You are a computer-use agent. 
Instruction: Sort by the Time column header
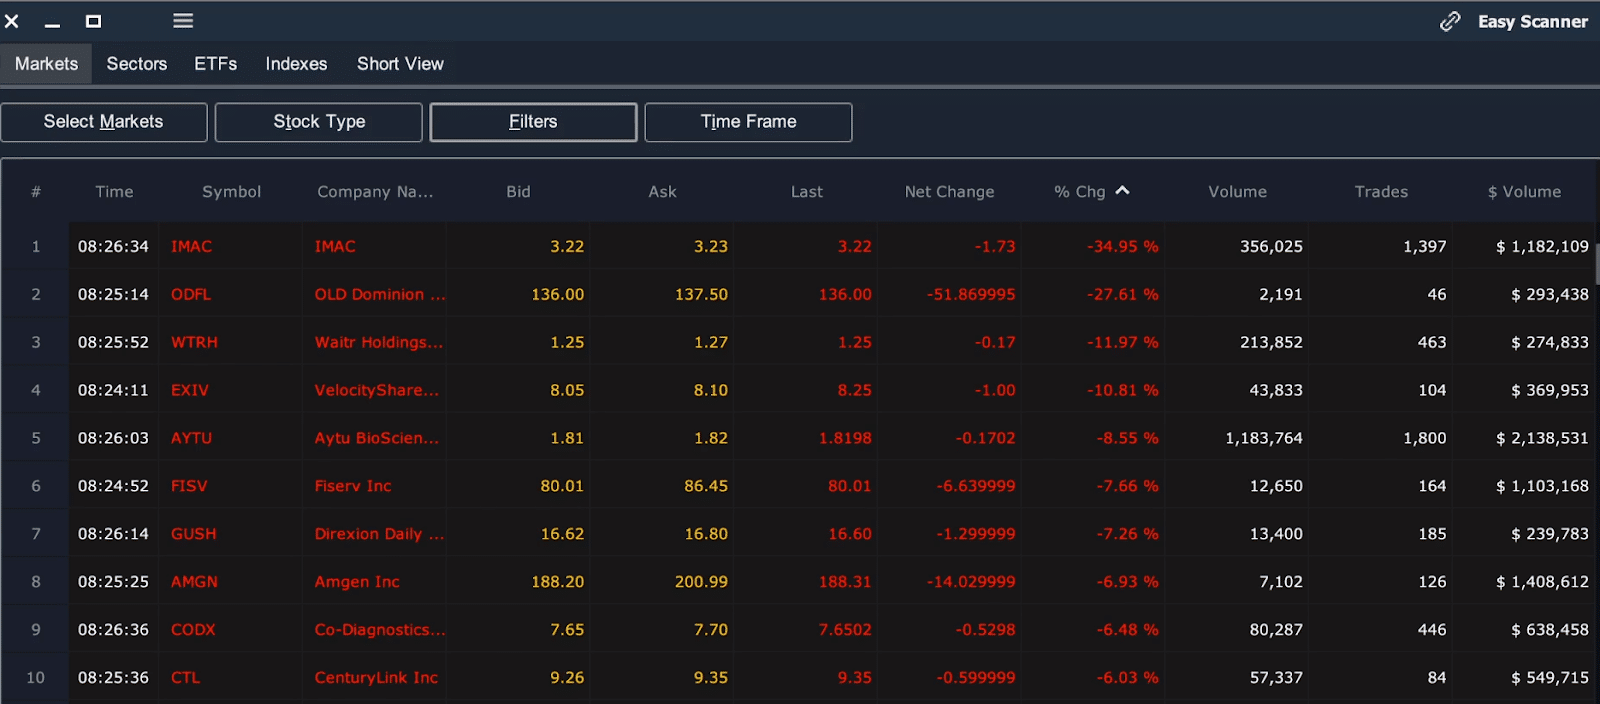pyautogui.click(x=114, y=192)
